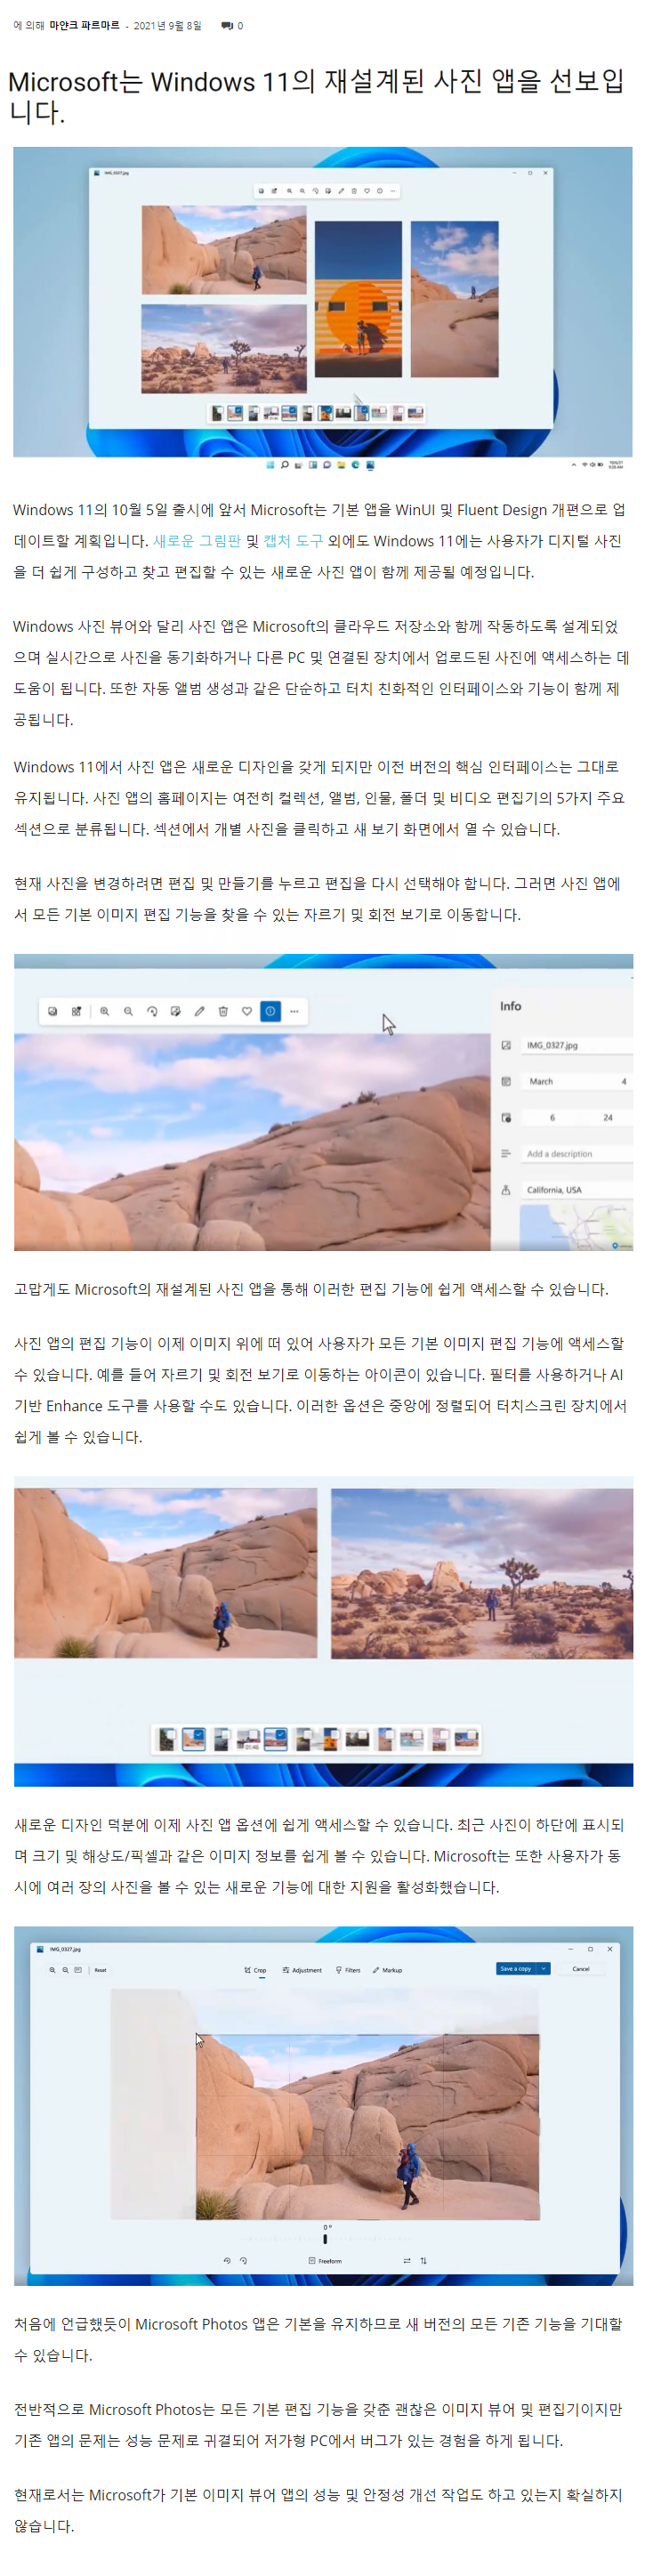The image size is (645, 2576).
Task: Click trash delete icon in Info screenshot toolbar
Action: coord(223,1011)
